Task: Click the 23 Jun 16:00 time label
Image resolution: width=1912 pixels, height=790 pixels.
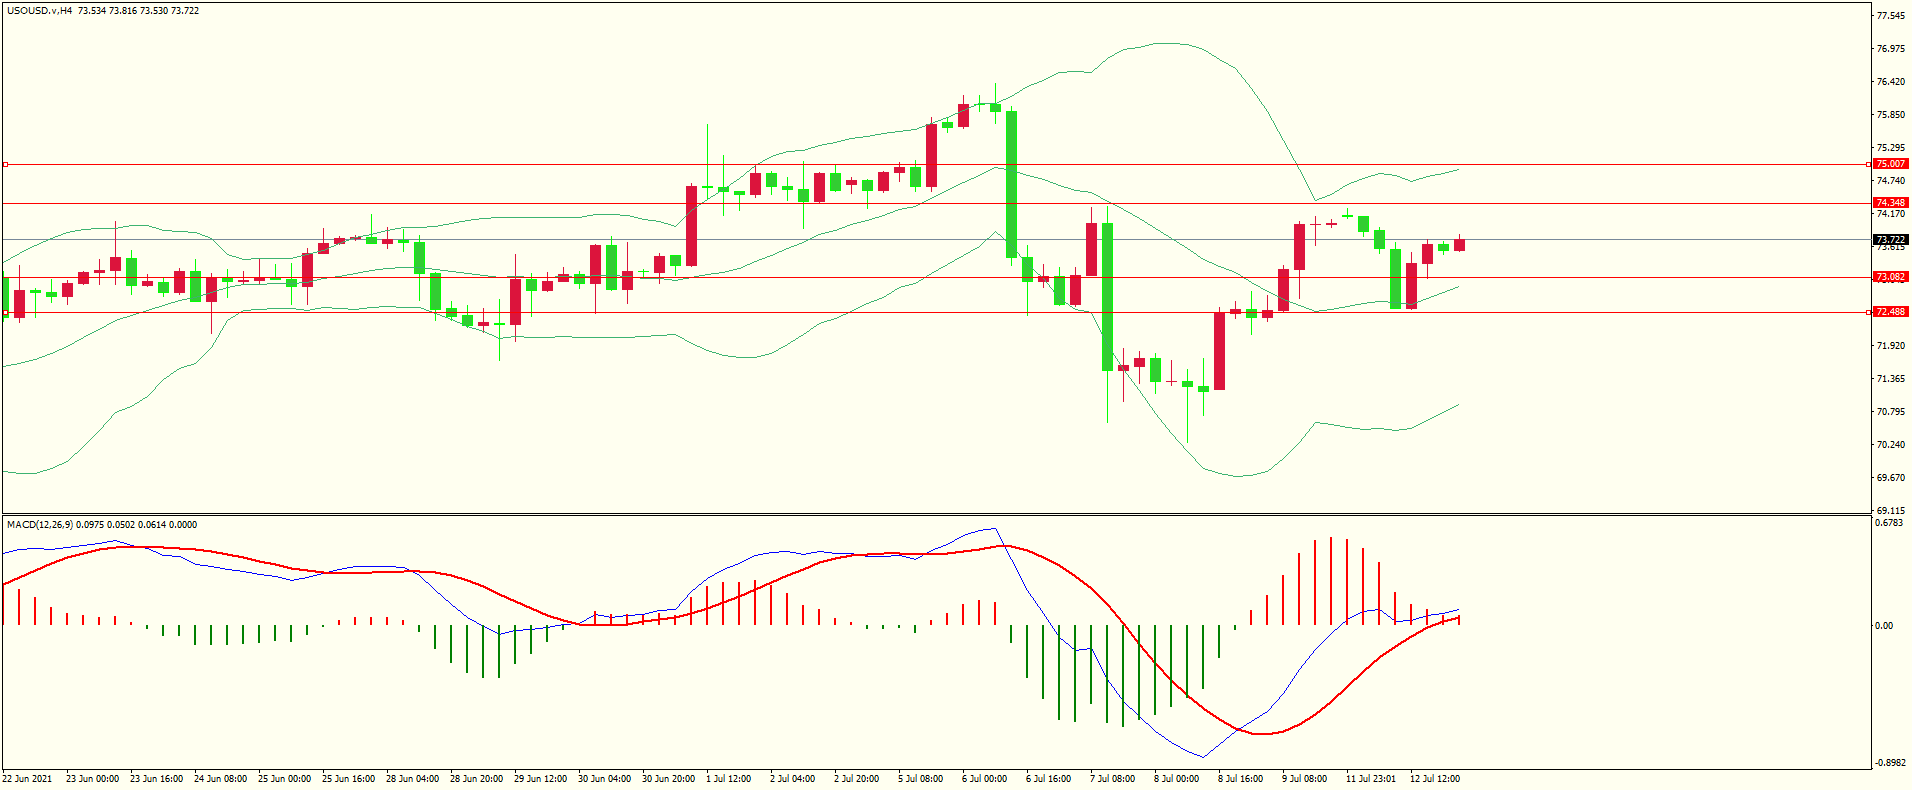Action: 157,779
